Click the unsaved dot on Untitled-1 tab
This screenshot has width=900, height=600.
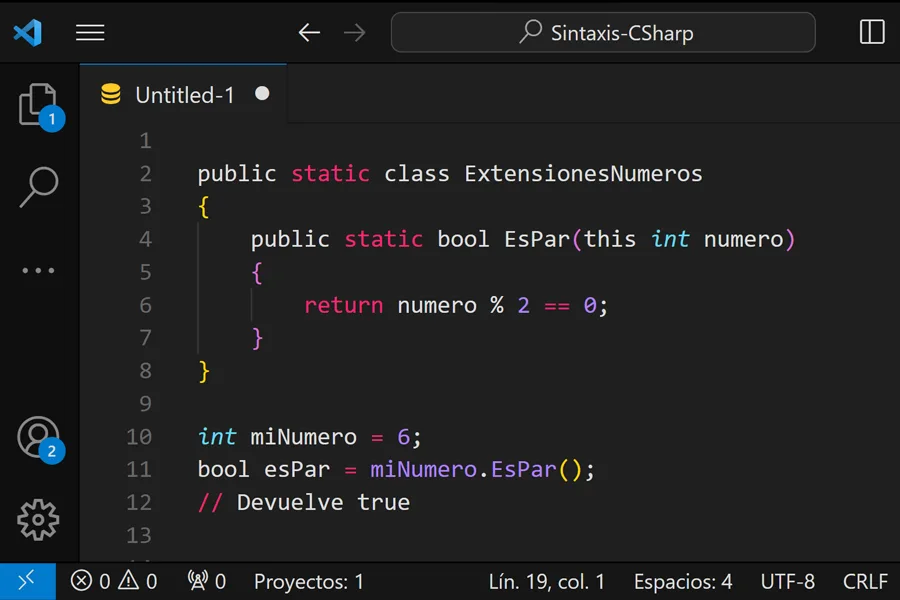[262, 94]
